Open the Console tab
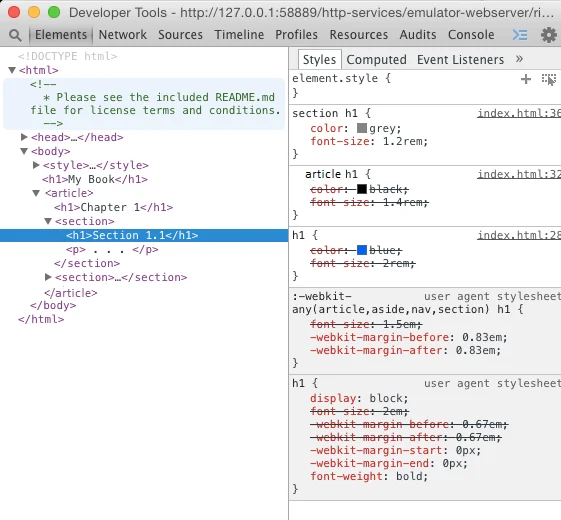561x520 pixels. (471, 35)
